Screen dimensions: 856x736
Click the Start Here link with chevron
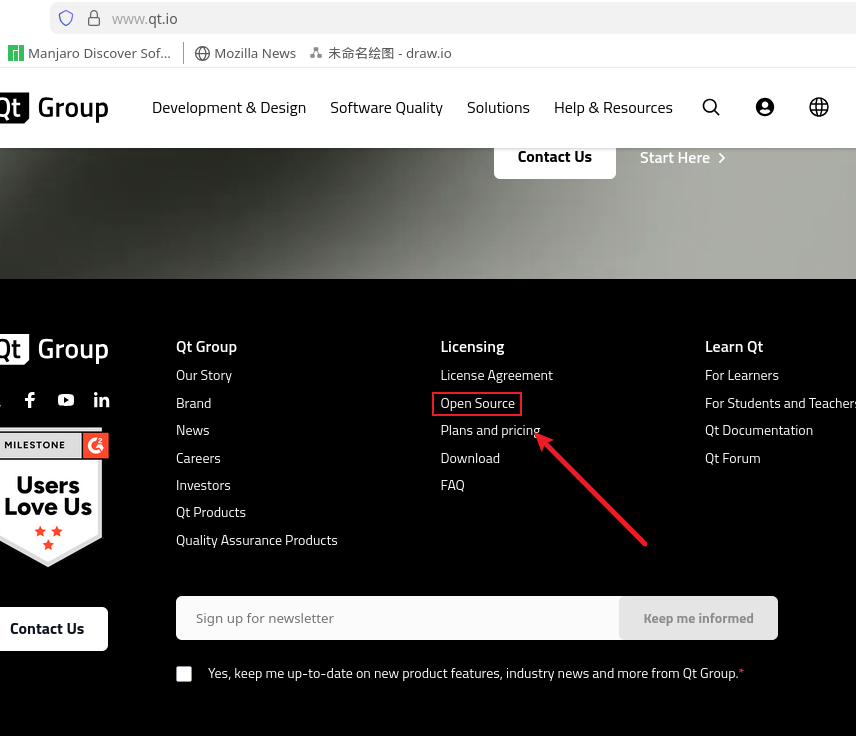point(682,158)
